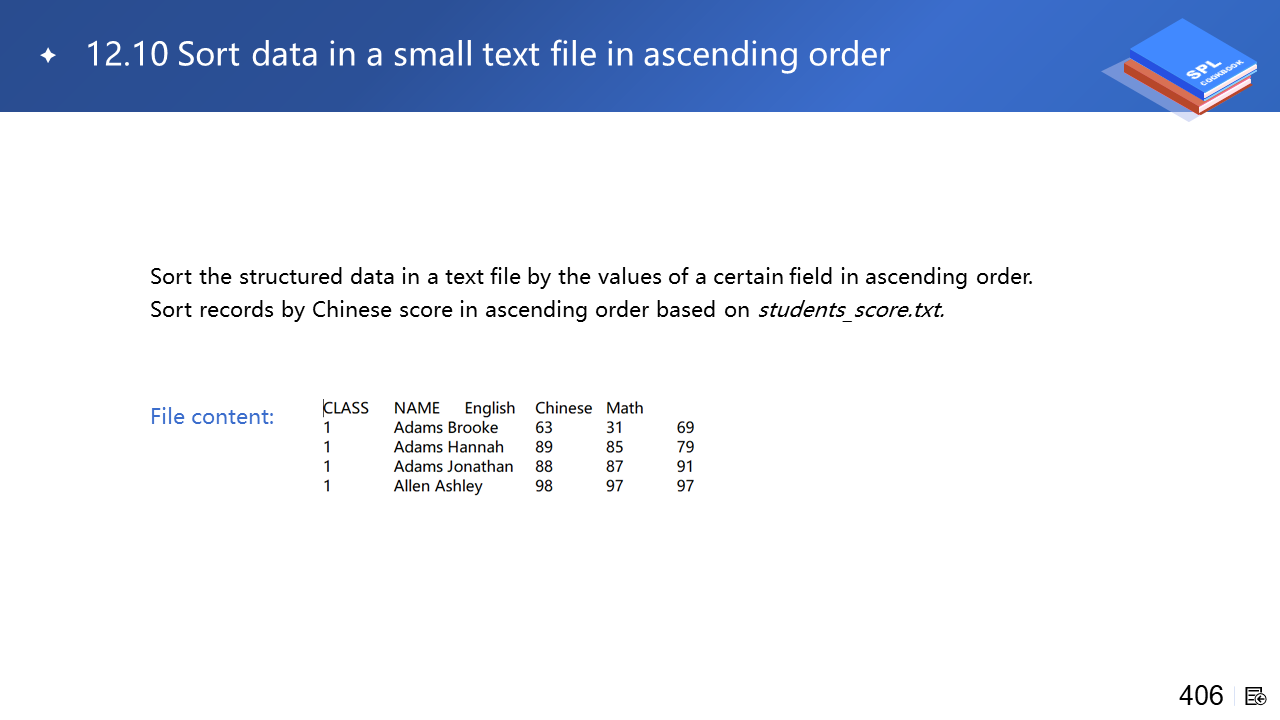This screenshot has height=720, width=1280.
Task: Click the Math column header
Action: (625, 408)
